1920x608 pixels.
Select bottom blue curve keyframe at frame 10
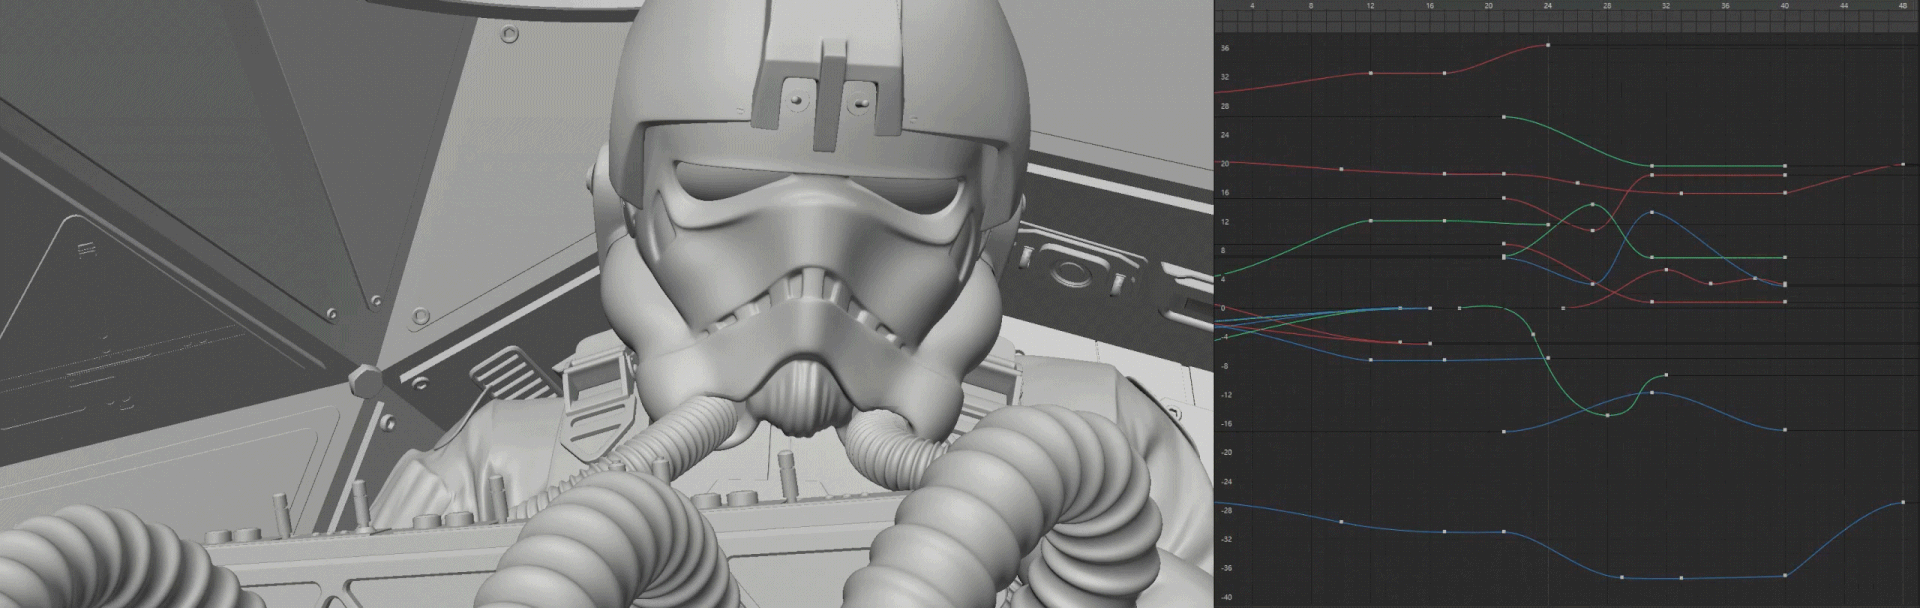[x=1341, y=521]
